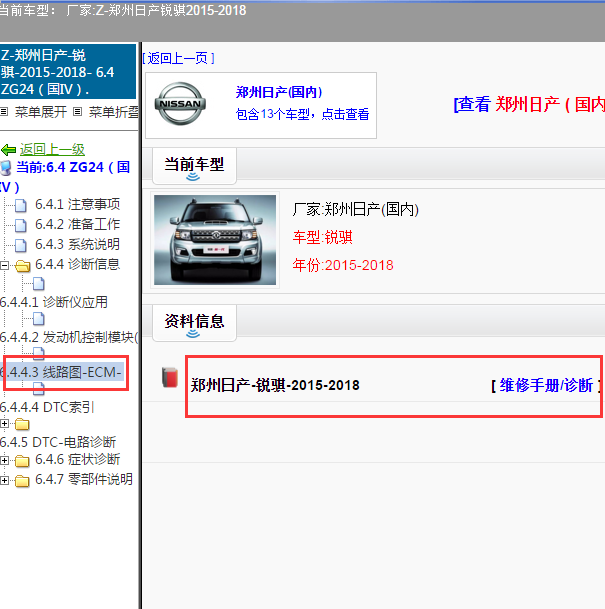Click the 菜单展开 list icon
This screenshot has height=609, width=605.
coord(4,112)
